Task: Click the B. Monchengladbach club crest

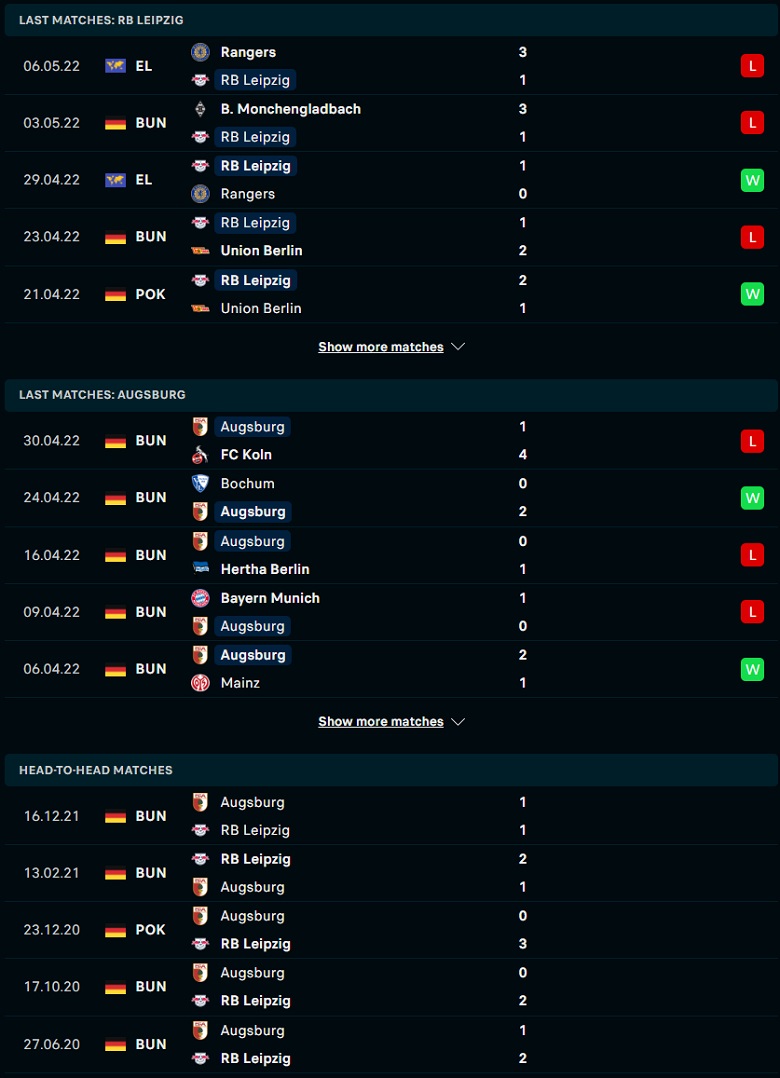Action: (200, 109)
